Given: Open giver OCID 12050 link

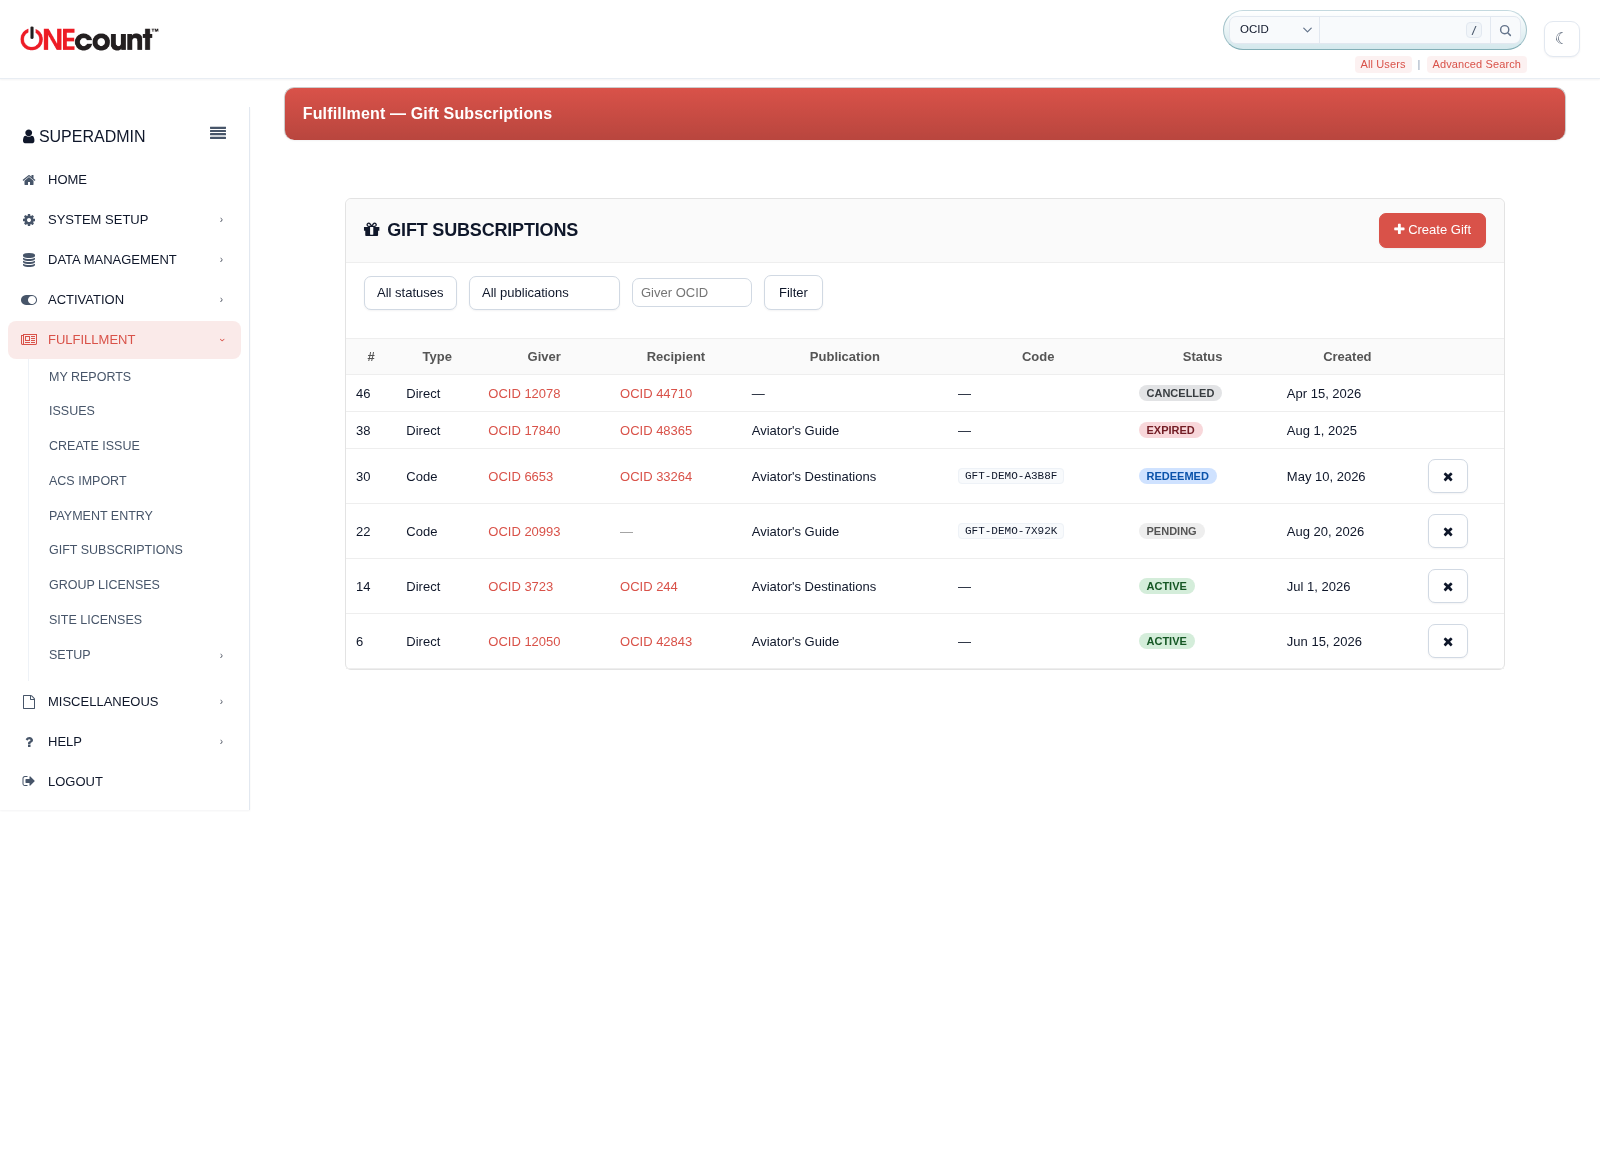Looking at the screenshot, I should pyautogui.click(x=524, y=642).
